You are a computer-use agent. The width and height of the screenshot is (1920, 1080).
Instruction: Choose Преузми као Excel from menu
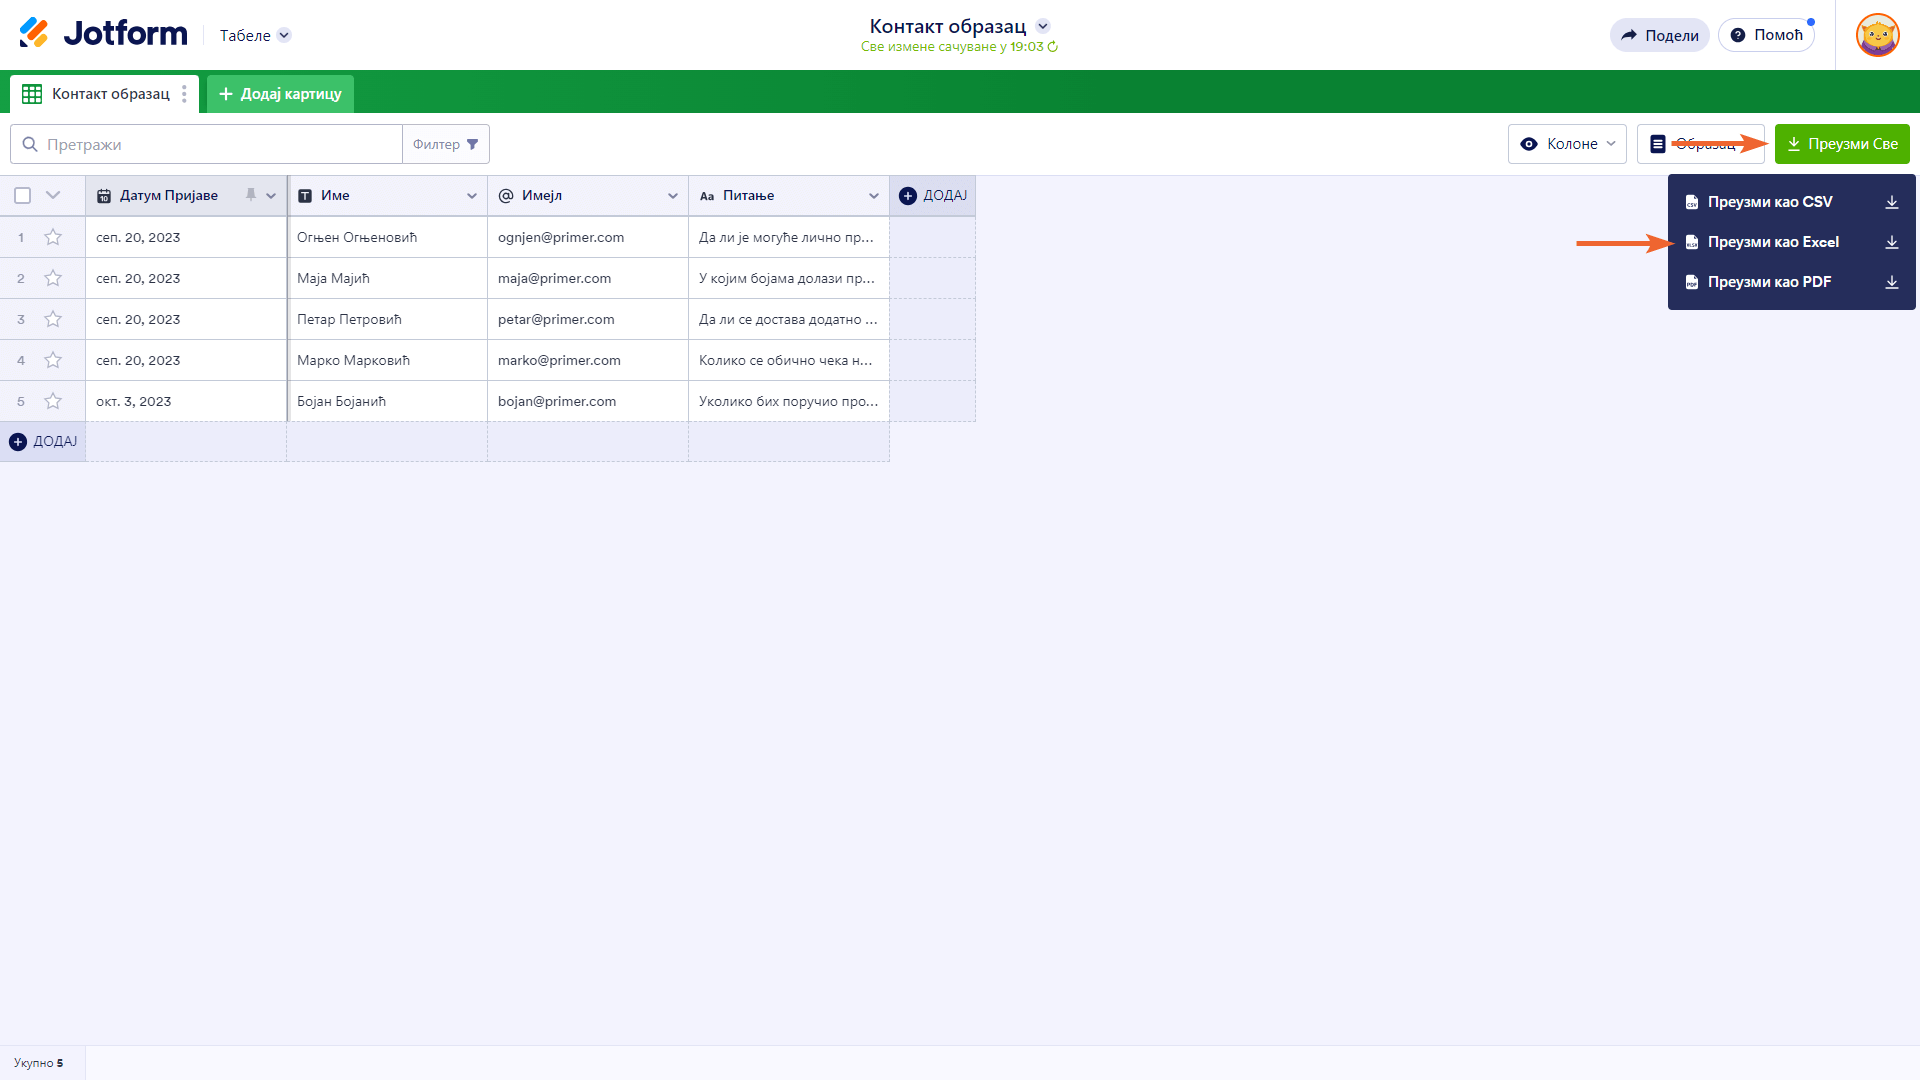1772,242
